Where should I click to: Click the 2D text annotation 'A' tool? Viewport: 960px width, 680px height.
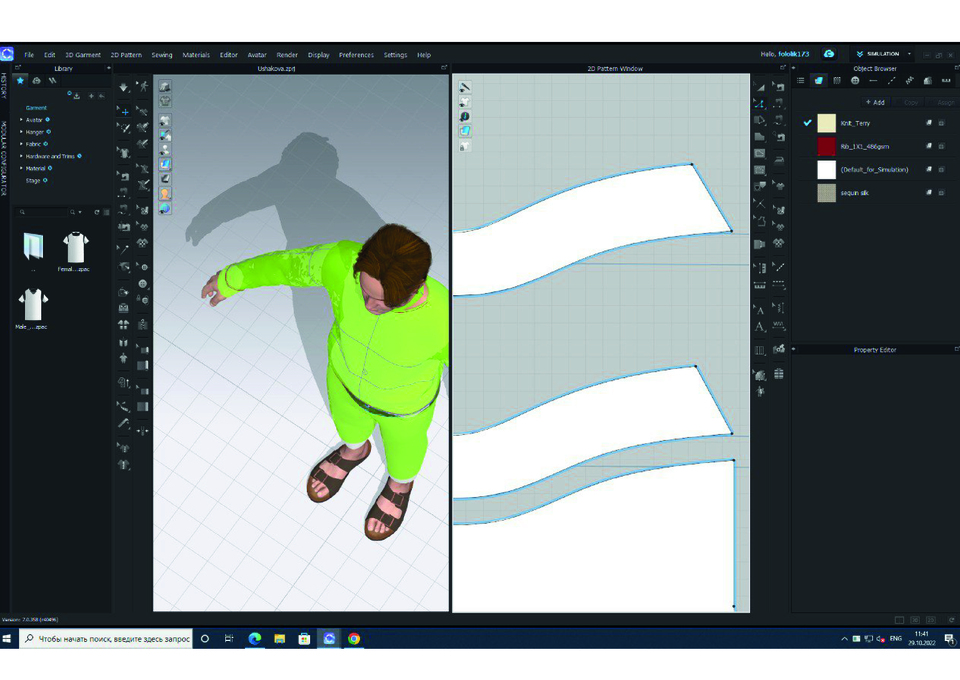(760, 310)
